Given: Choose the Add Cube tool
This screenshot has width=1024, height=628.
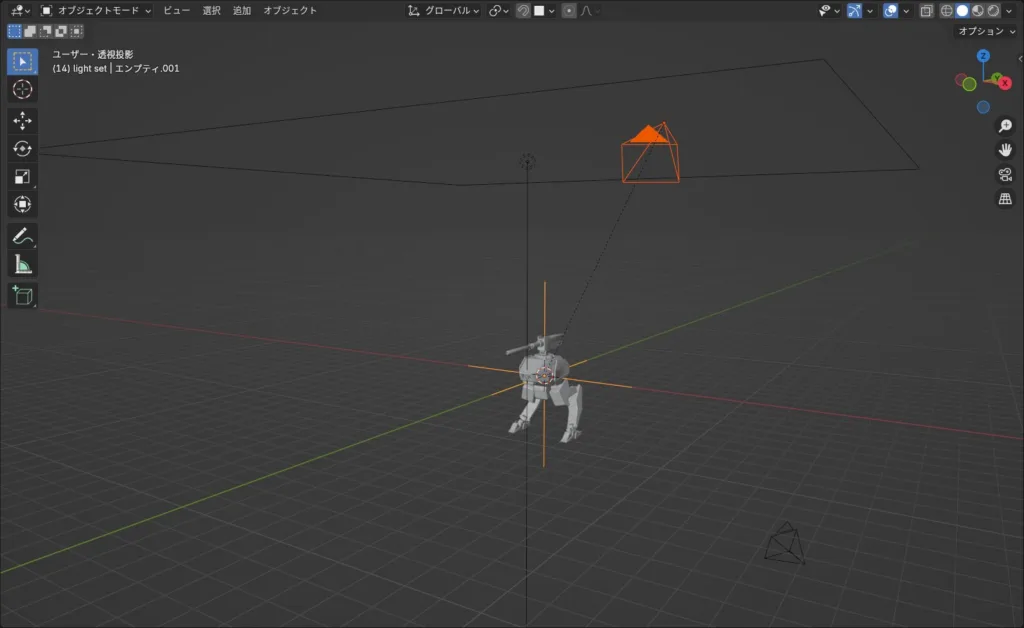Looking at the screenshot, I should 22,295.
